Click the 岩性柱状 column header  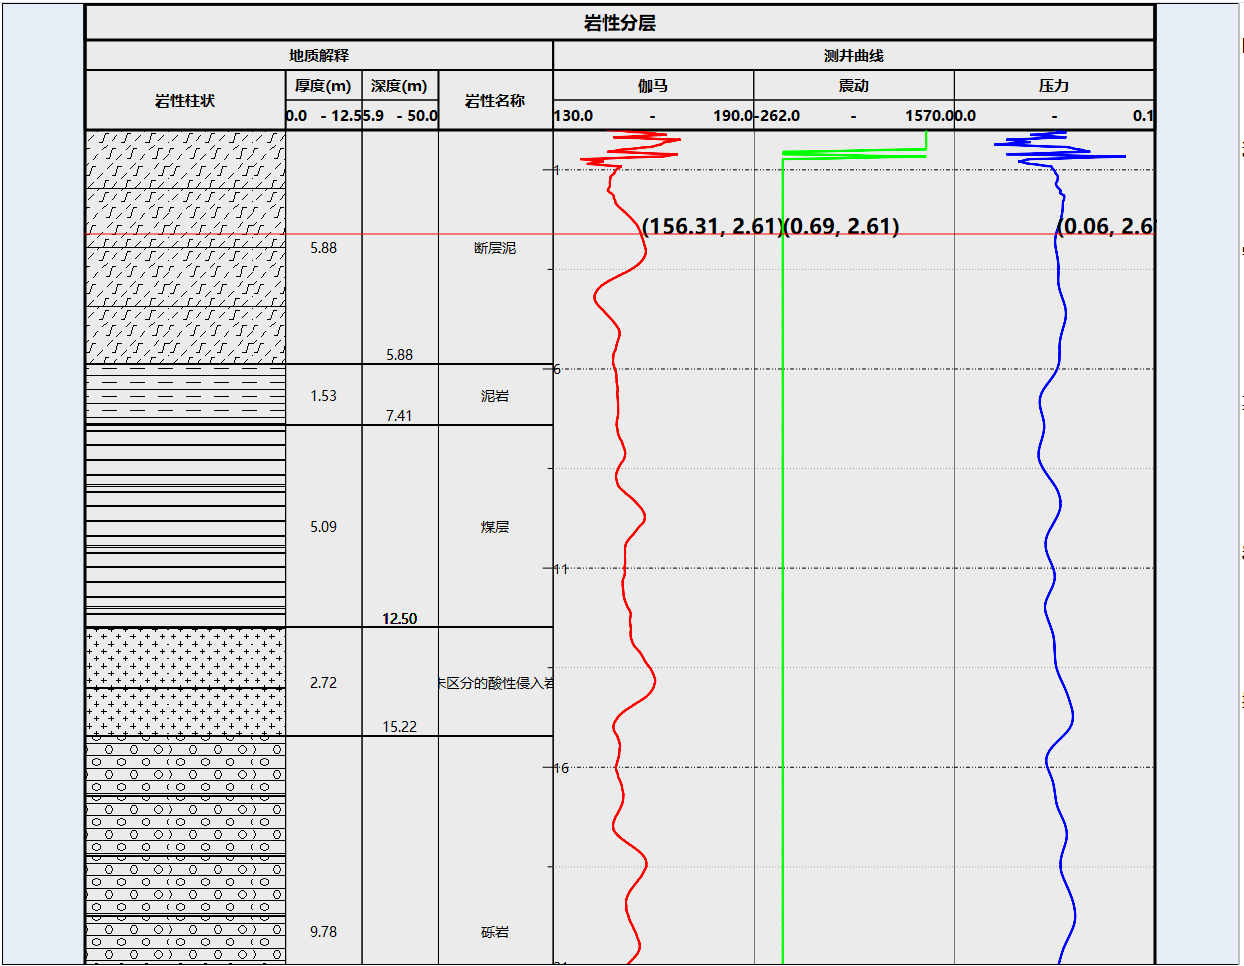[x=185, y=100]
